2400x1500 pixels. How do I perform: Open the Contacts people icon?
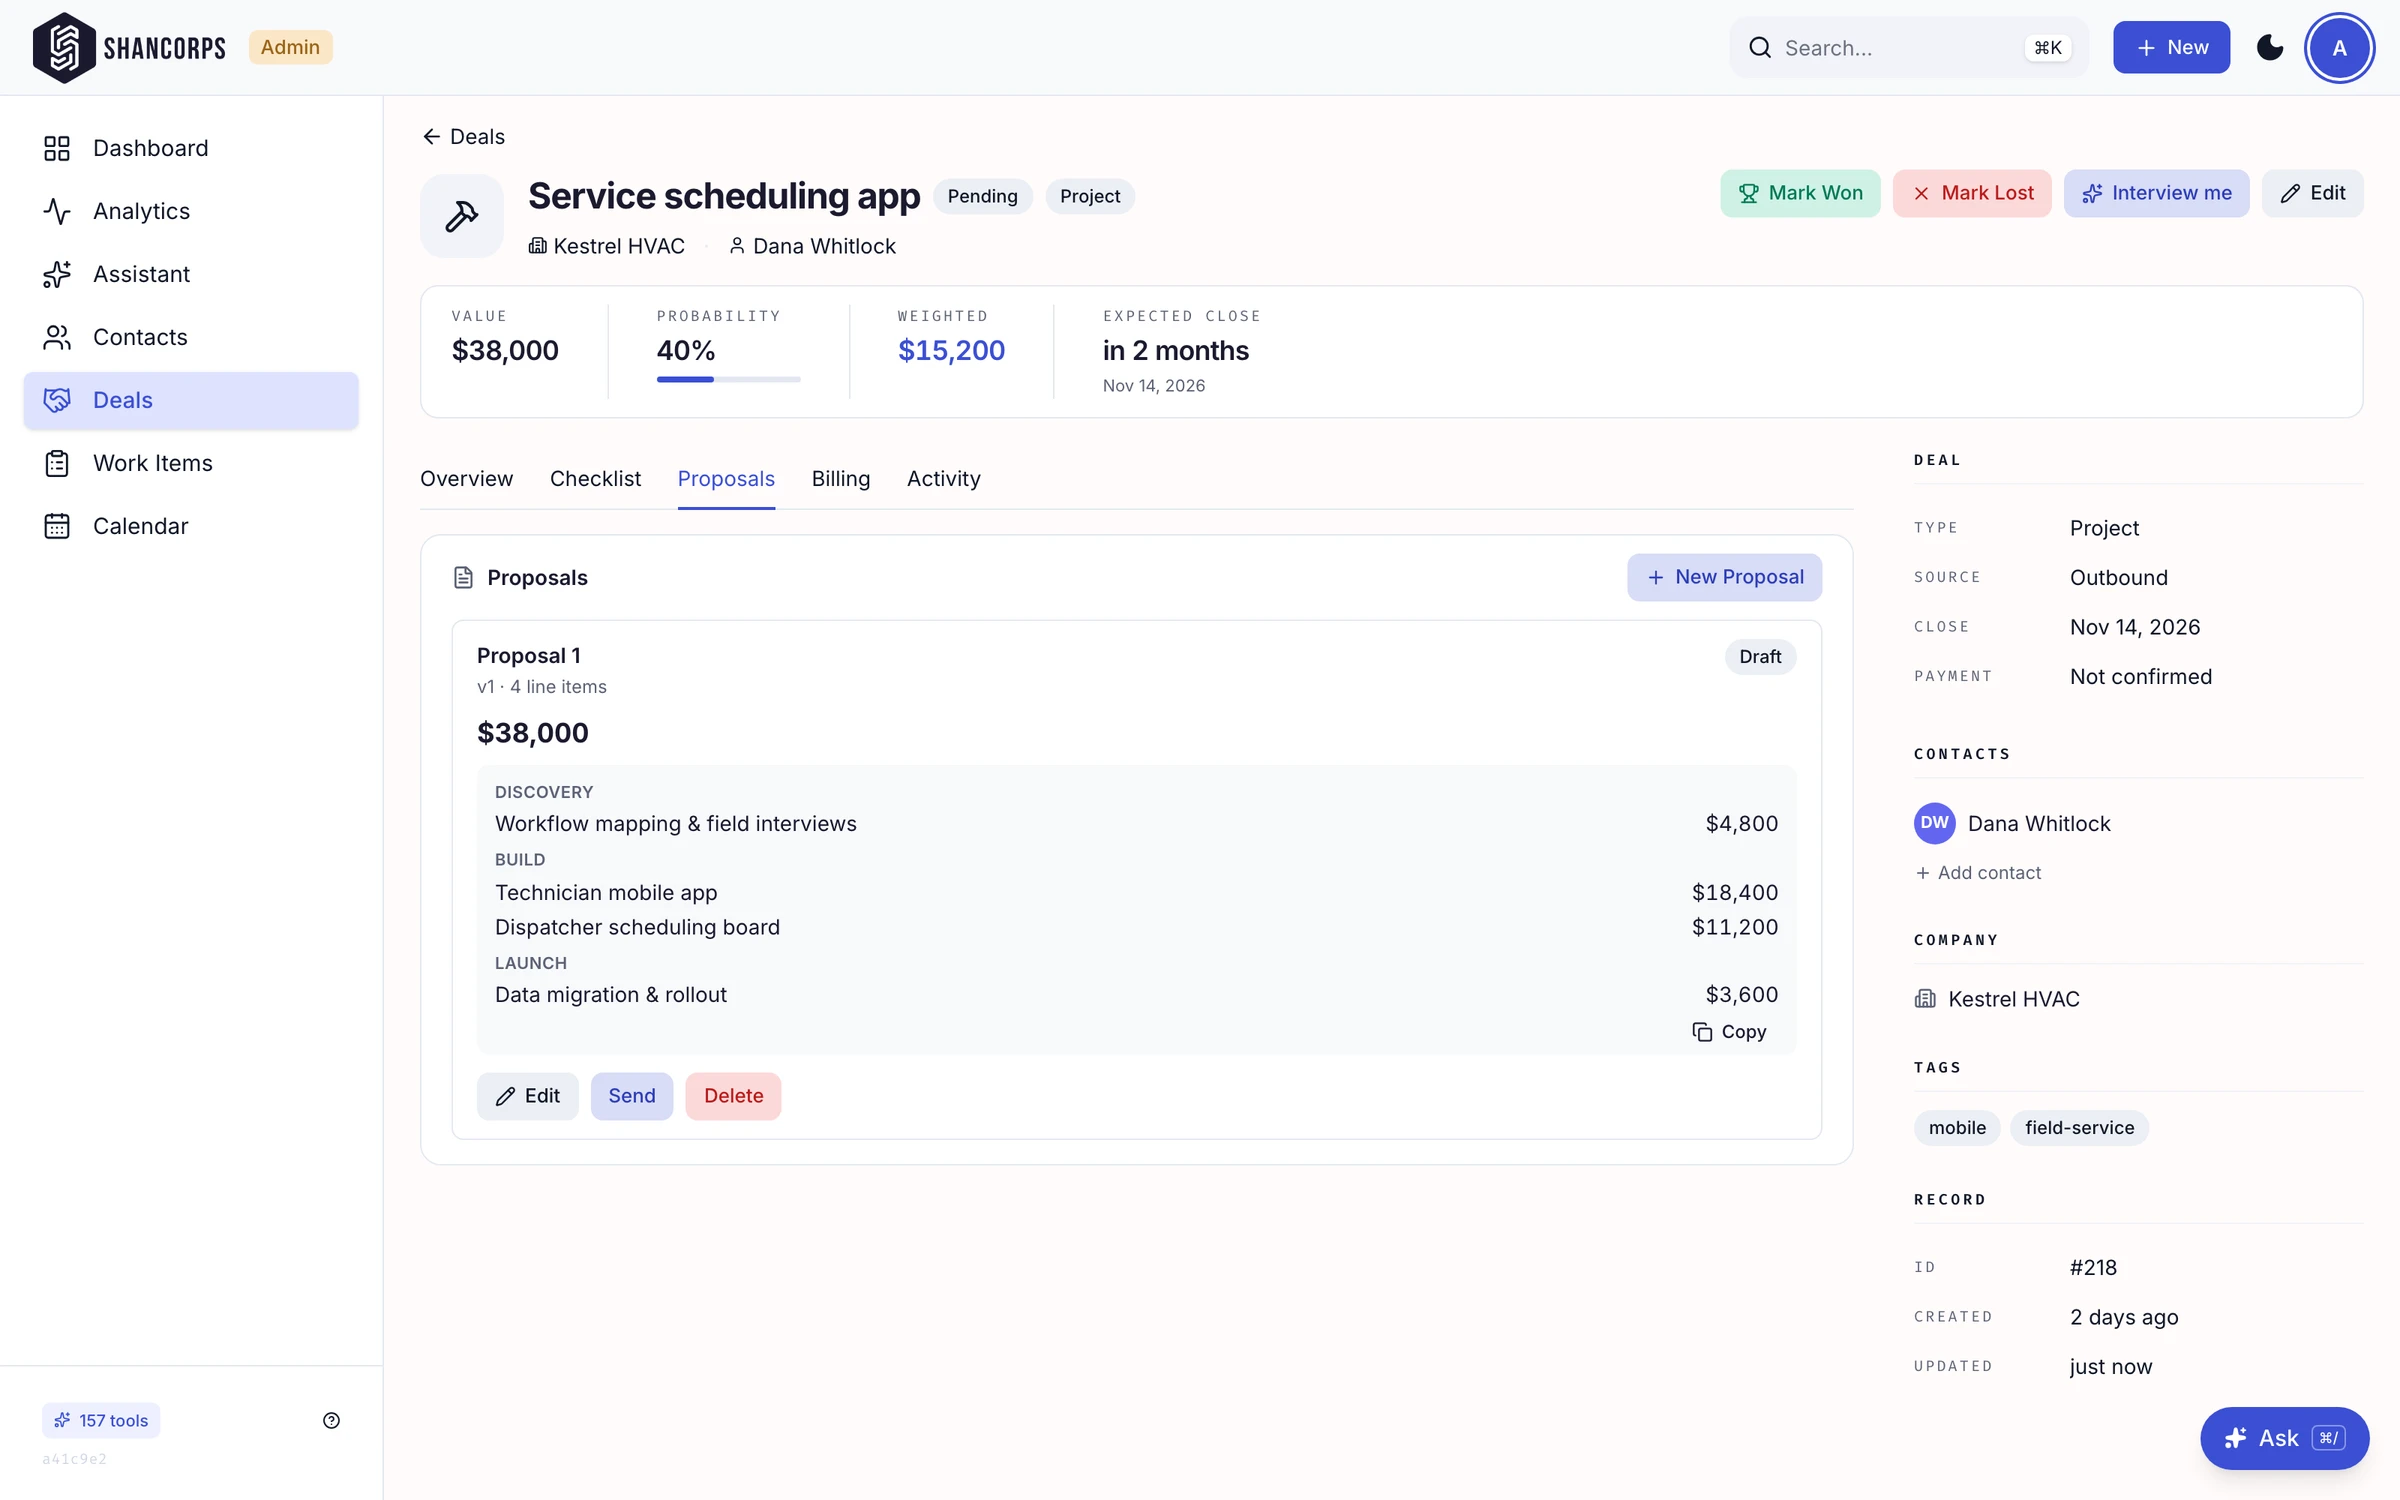(57, 337)
